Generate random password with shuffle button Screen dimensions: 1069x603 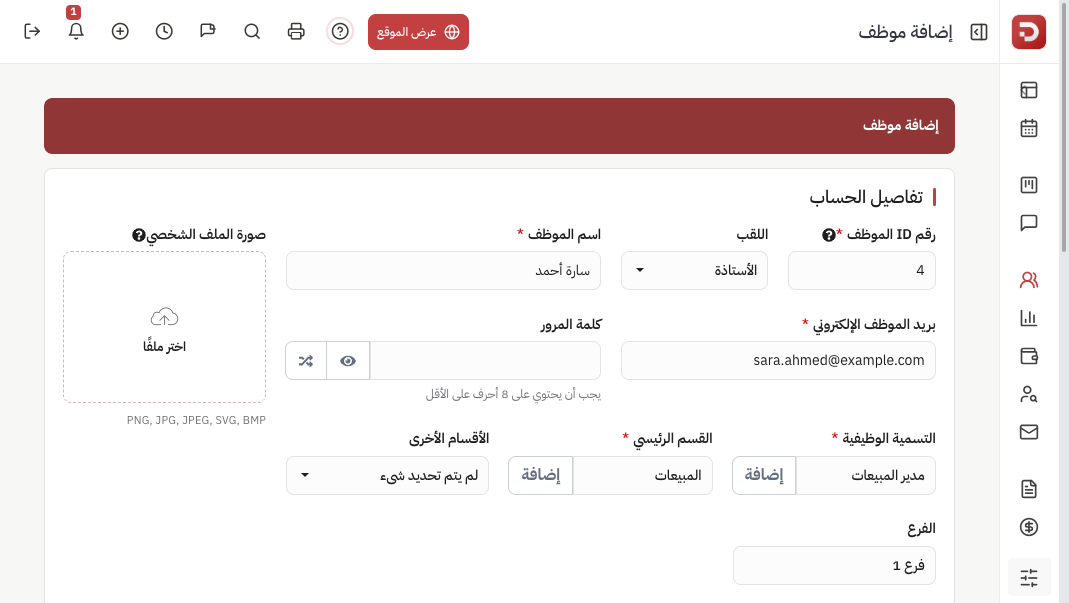[x=306, y=361]
